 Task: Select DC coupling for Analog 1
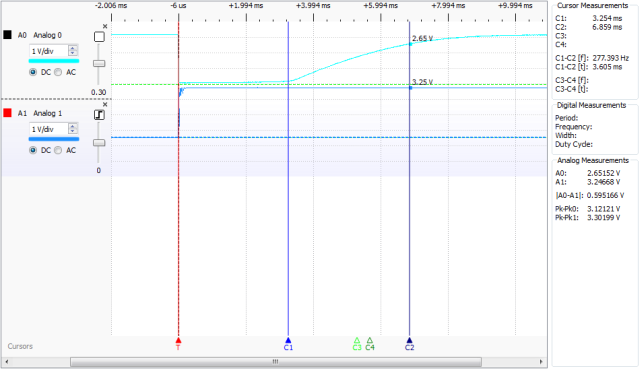(33, 150)
